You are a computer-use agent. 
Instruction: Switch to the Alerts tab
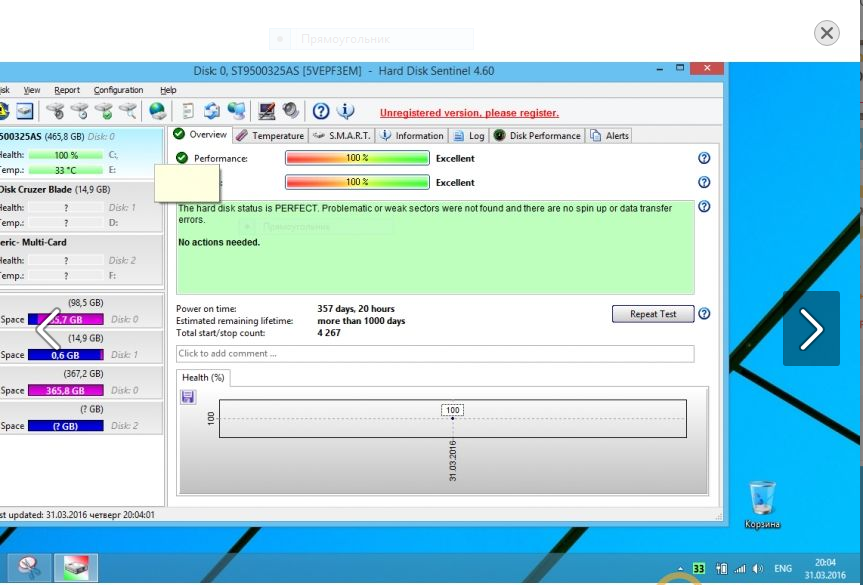pyautogui.click(x=609, y=135)
